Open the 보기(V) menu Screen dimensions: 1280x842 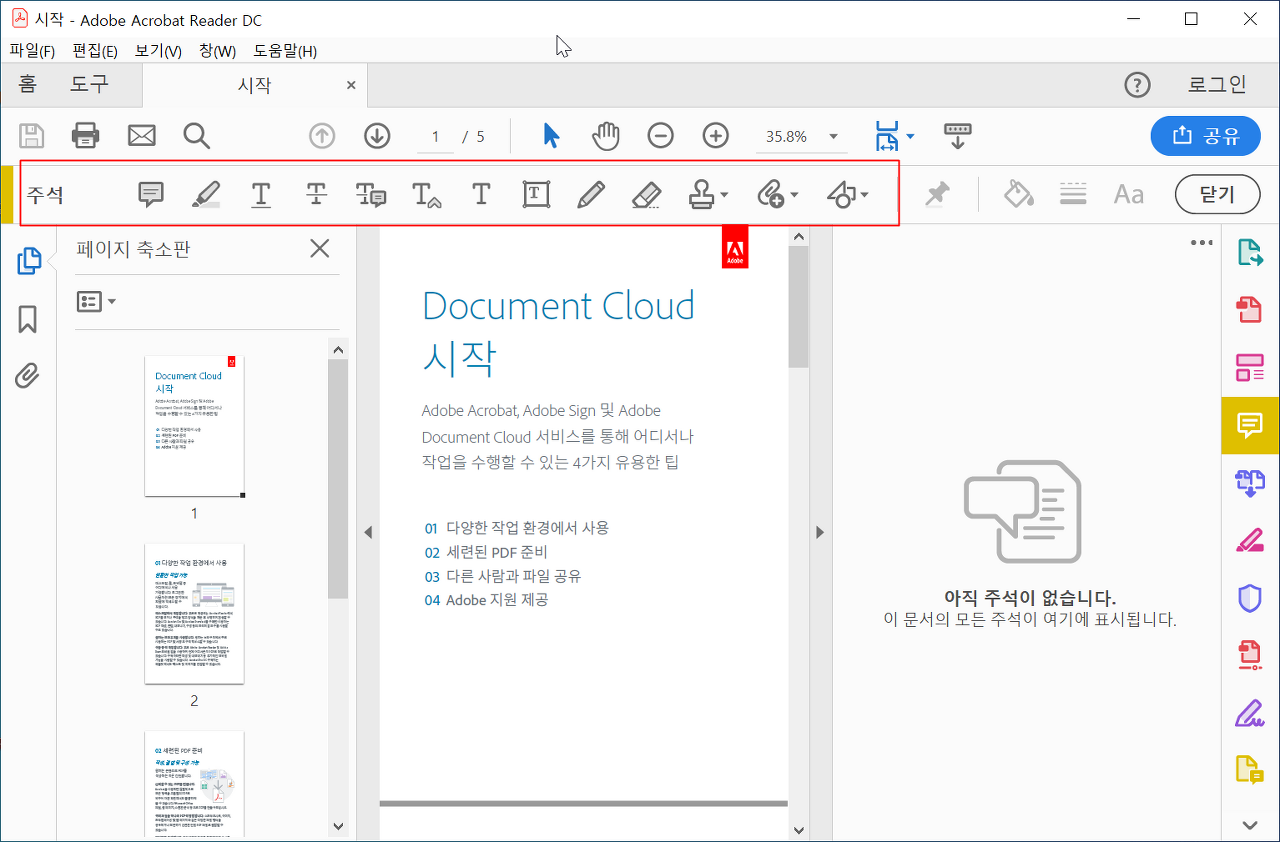point(158,51)
